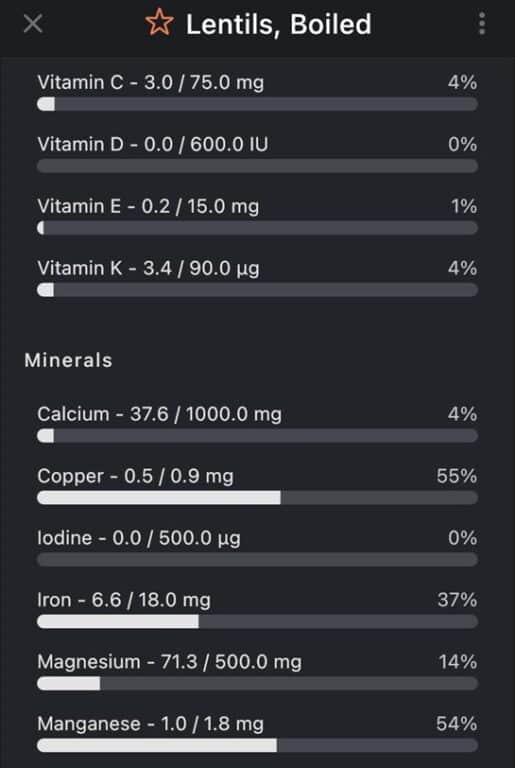Select the Calcium 37.6 / 1000.0 mg label

(x=159, y=414)
